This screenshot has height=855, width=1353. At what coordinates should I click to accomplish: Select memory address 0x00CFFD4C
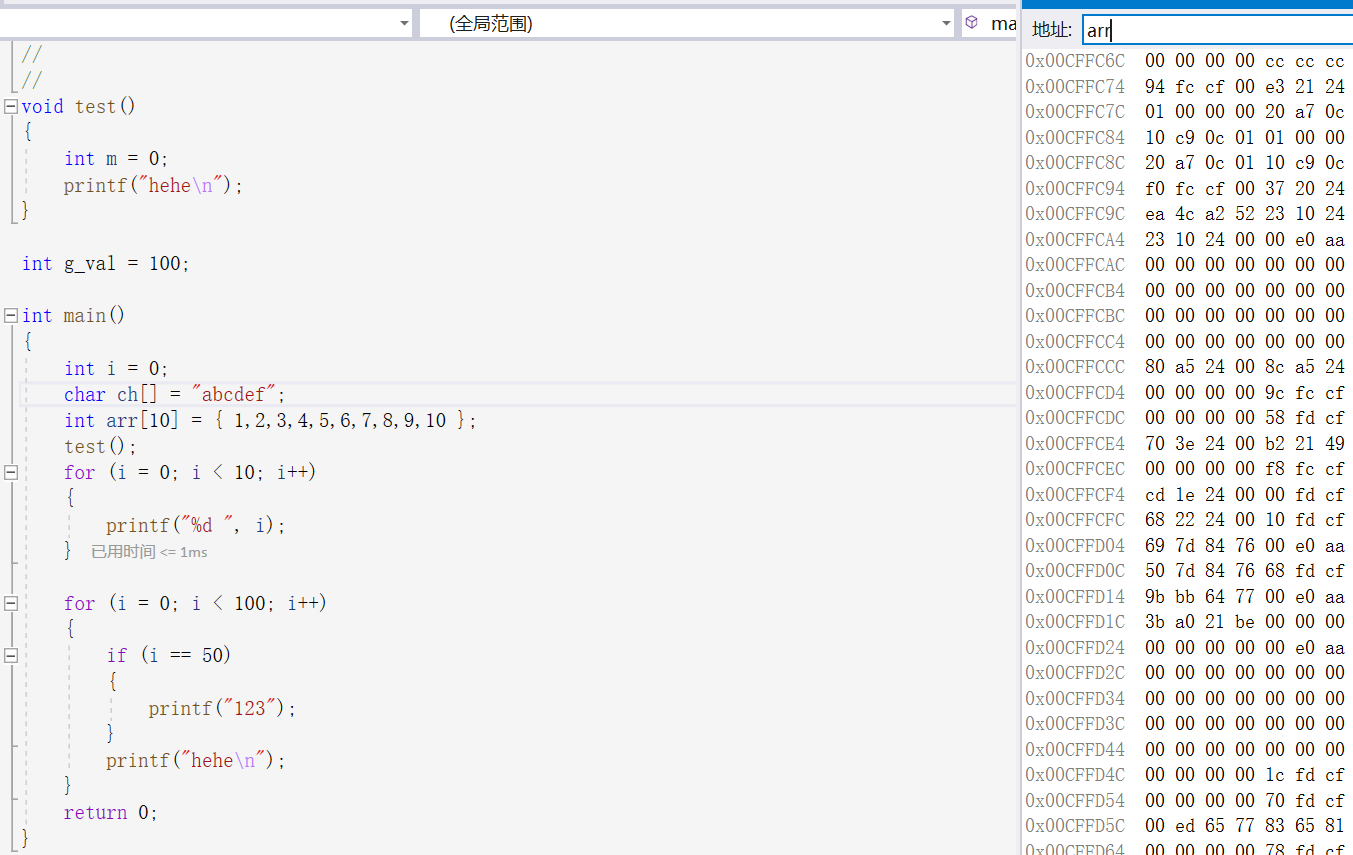(1075, 774)
